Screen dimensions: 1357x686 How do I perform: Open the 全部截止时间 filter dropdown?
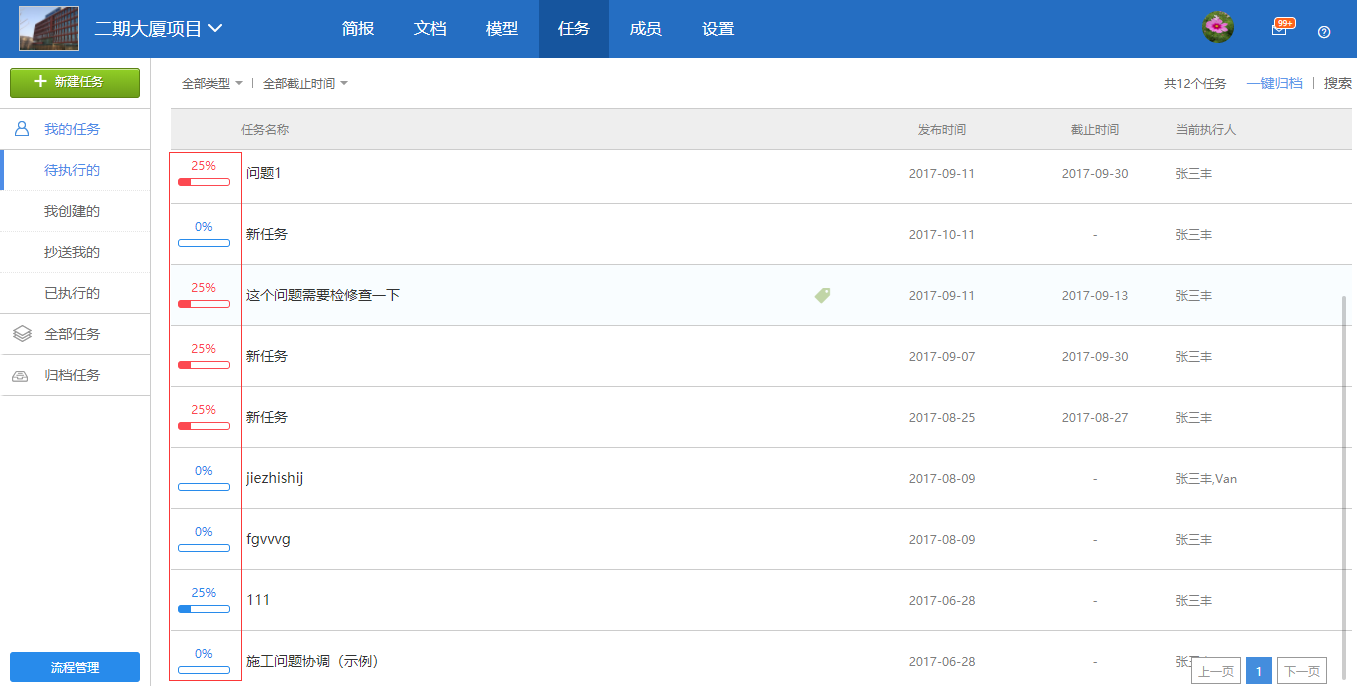tap(305, 84)
